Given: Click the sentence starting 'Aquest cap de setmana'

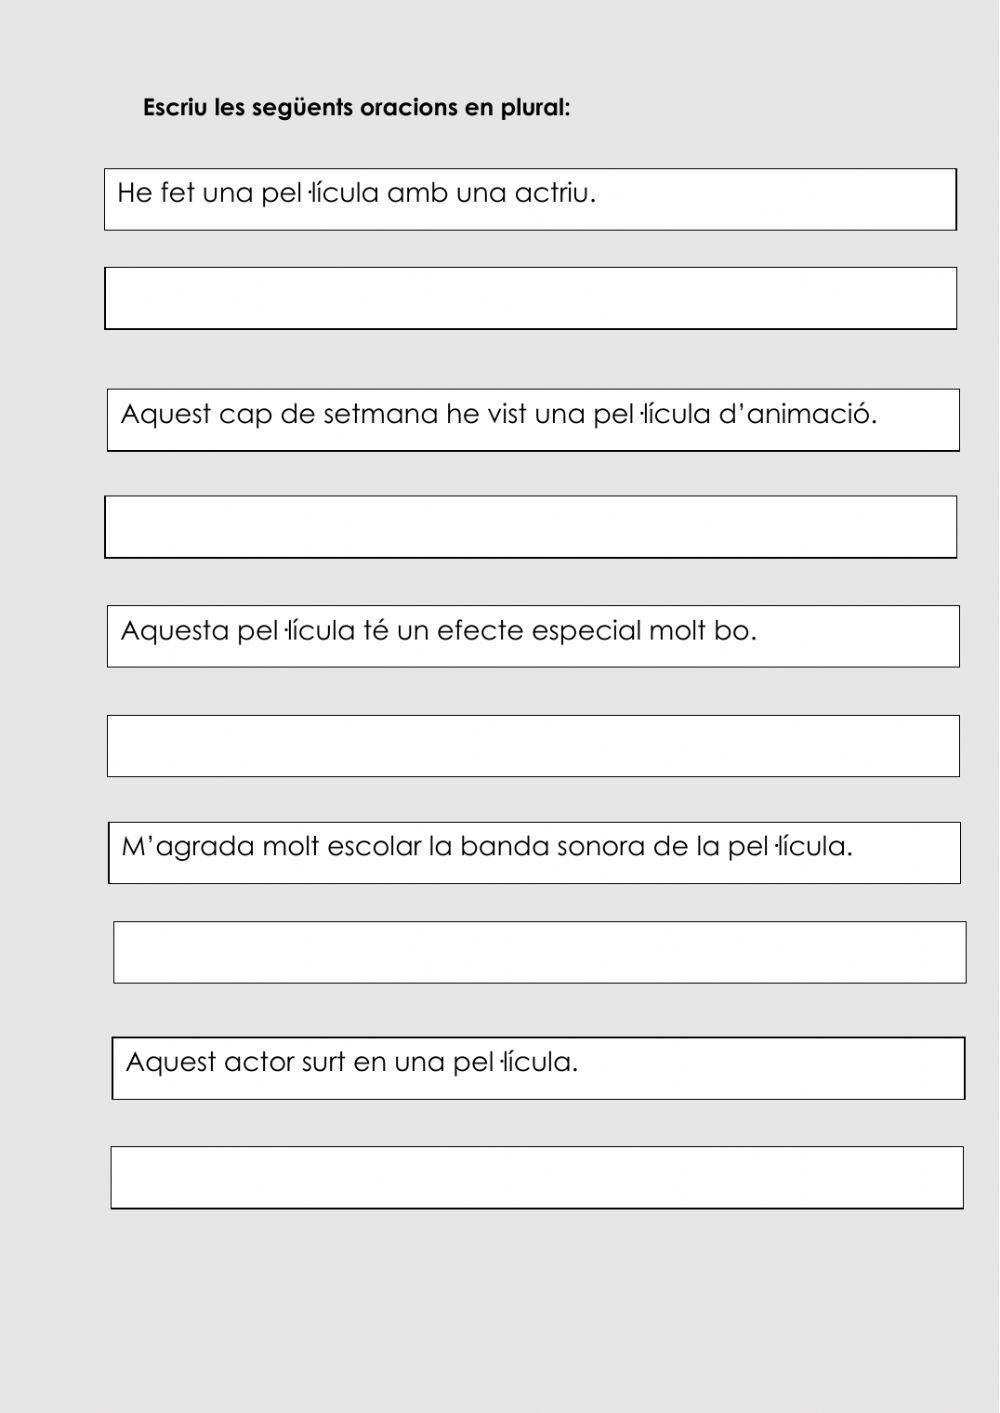Looking at the screenshot, I should click(498, 414).
